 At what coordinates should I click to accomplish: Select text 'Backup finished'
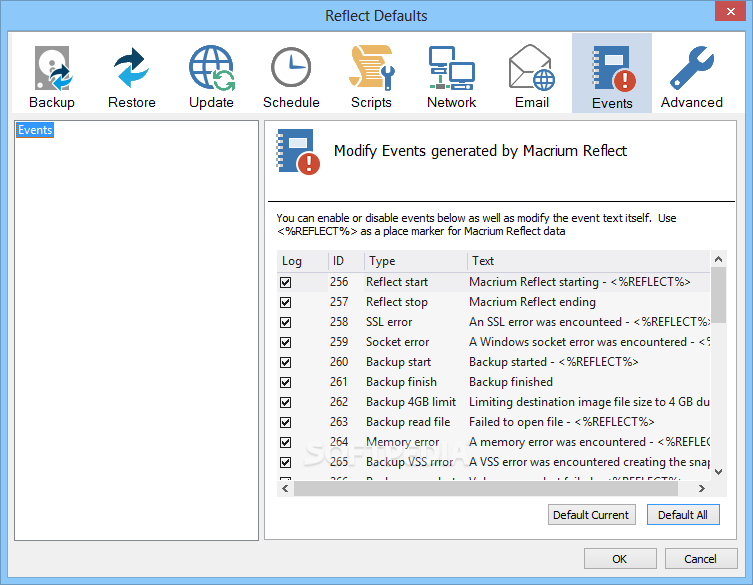click(511, 382)
